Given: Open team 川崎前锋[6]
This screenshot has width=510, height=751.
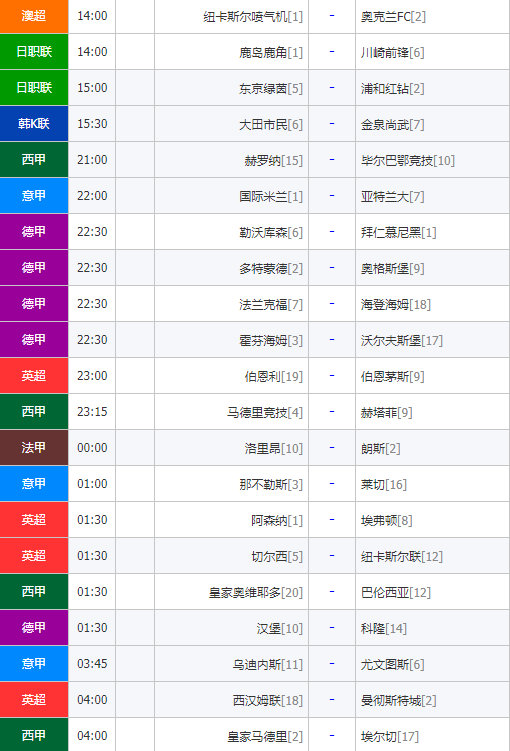Looking at the screenshot, I should click(393, 53).
